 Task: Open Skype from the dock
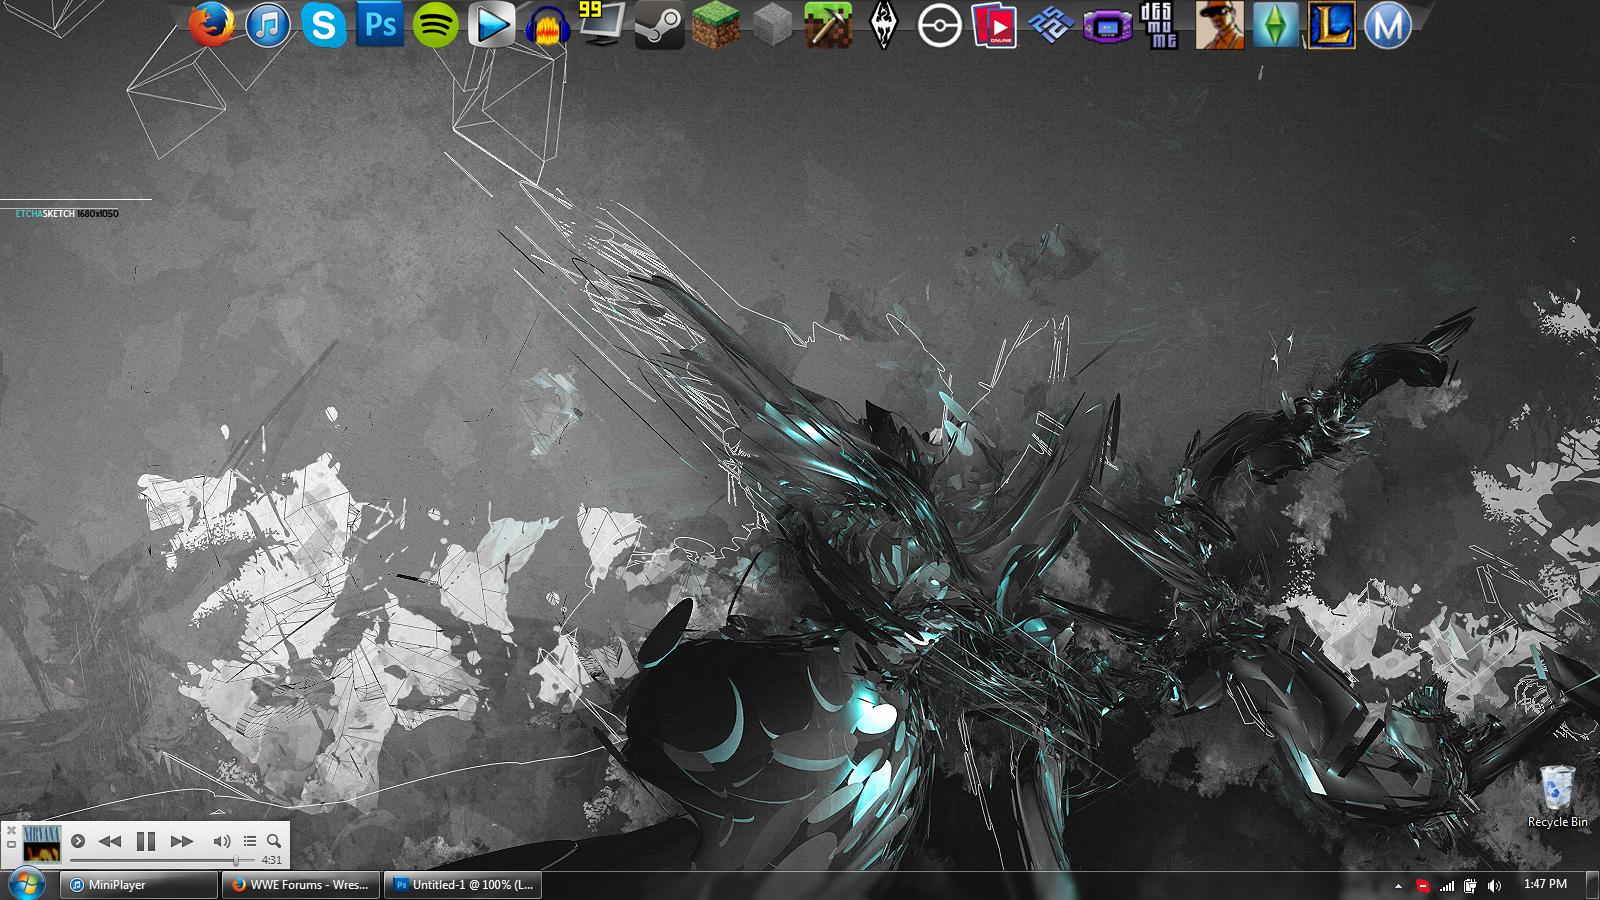pyautogui.click(x=323, y=25)
